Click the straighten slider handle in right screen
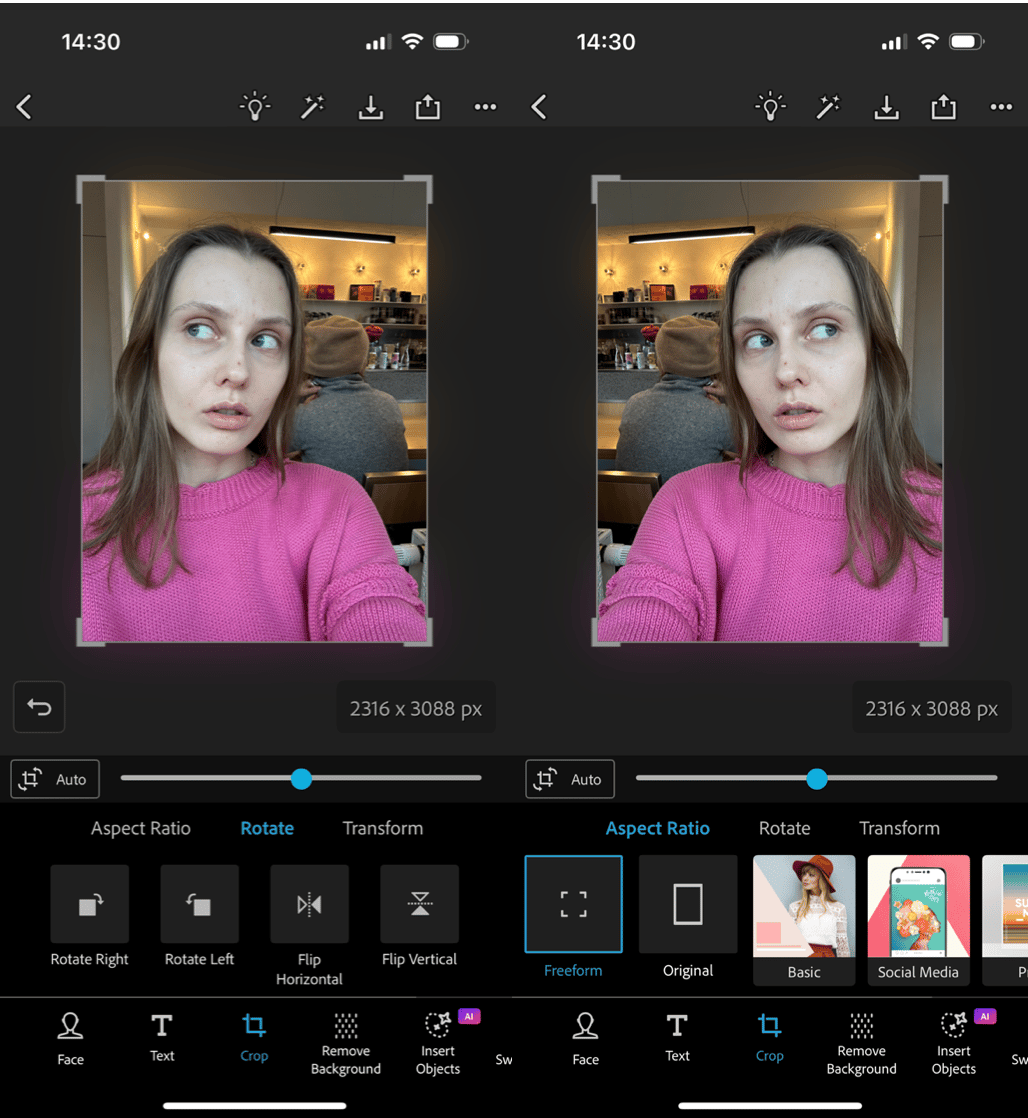The width and height of the screenshot is (1028, 1118). click(817, 779)
